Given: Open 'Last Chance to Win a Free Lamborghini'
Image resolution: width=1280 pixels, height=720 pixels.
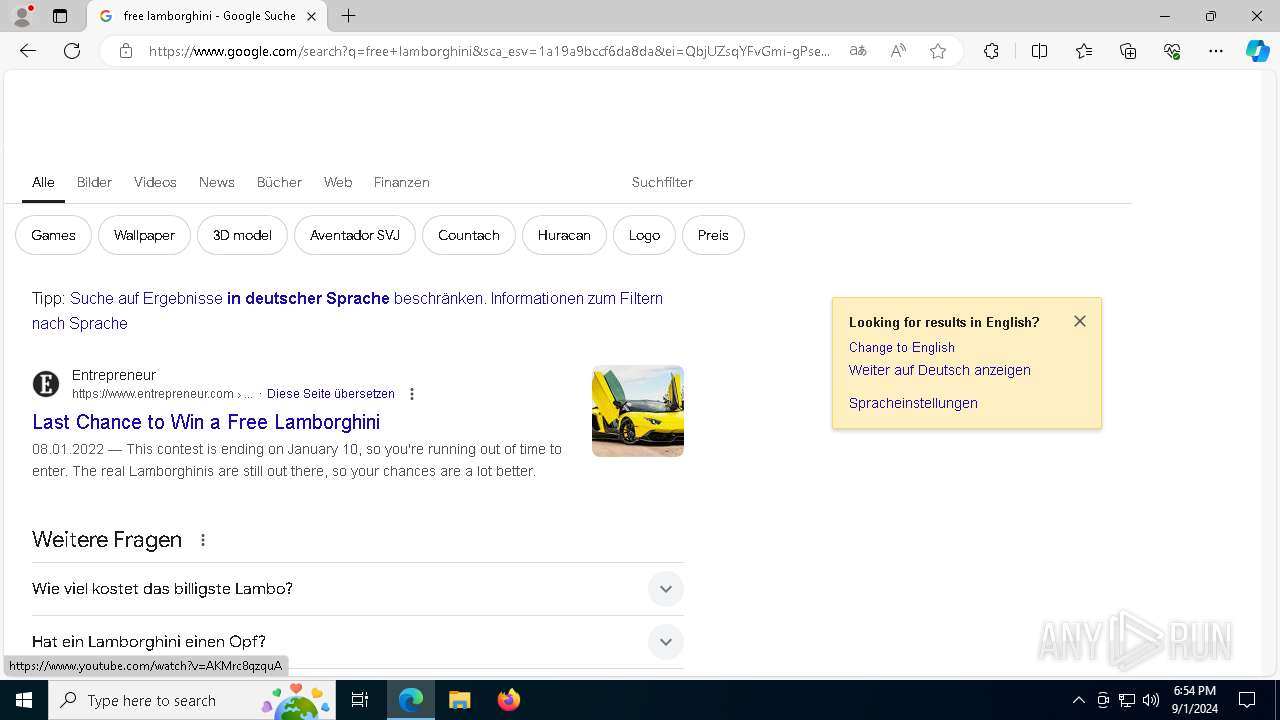Looking at the screenshot, I should (206, 422).
